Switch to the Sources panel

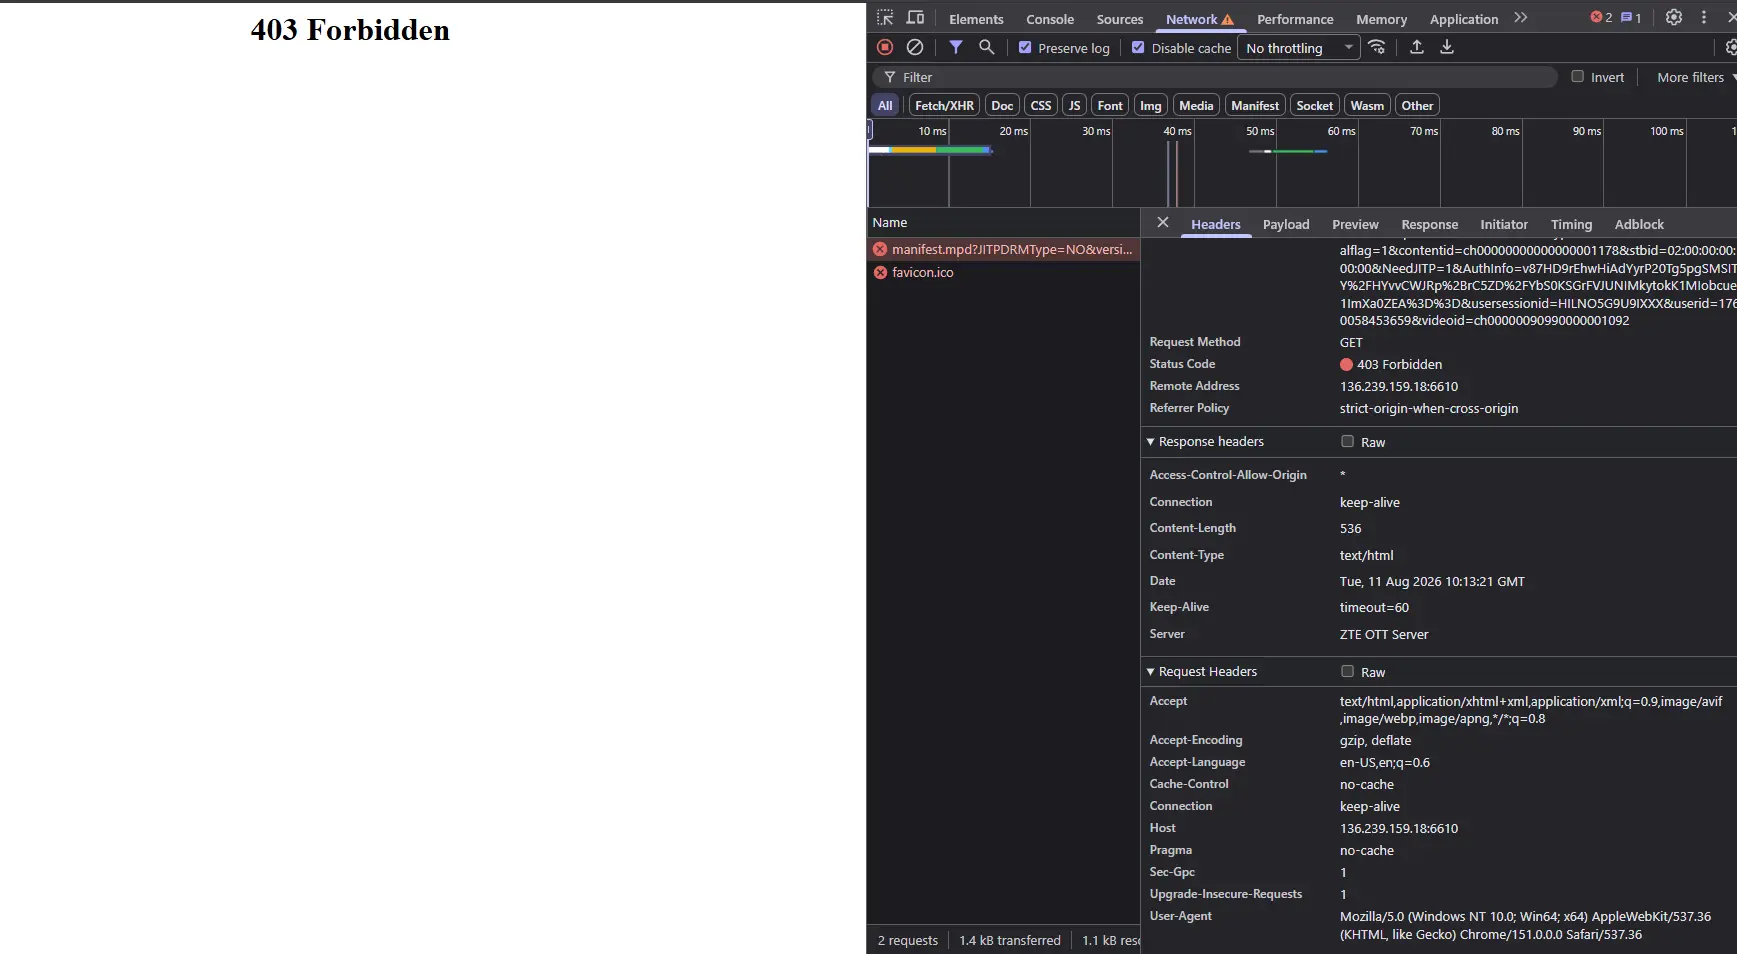1120,19
